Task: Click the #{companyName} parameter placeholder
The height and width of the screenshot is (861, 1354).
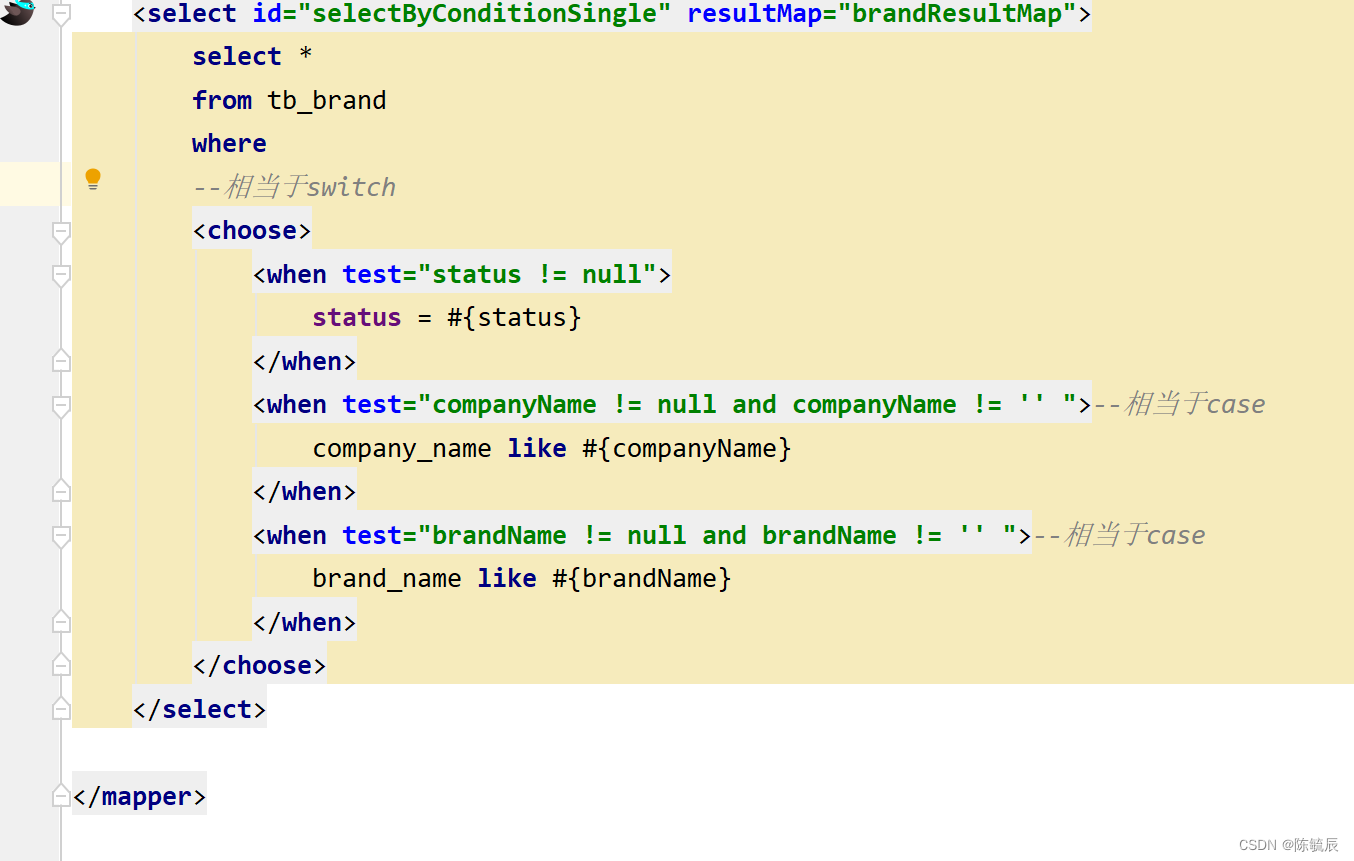Action: (x=687, y=448)
